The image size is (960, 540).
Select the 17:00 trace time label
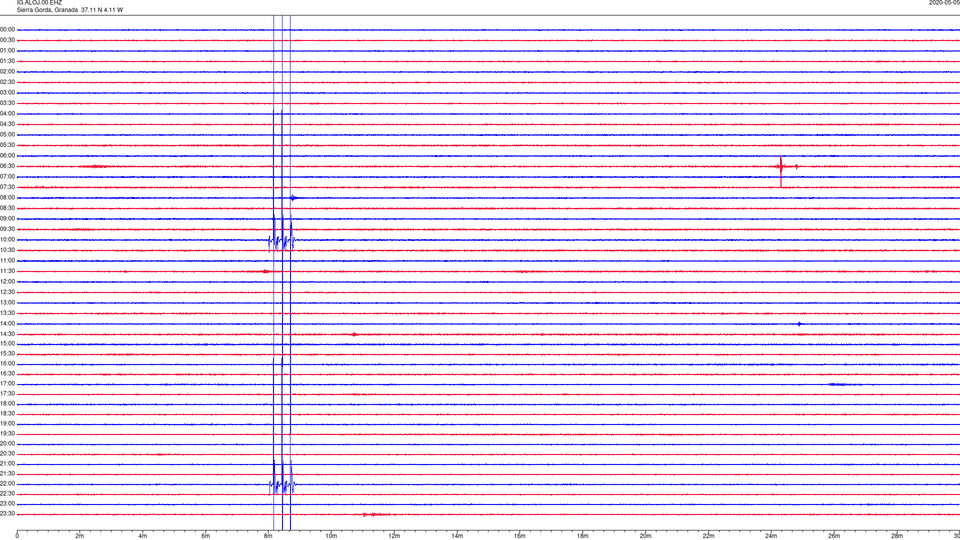(7, 384)
